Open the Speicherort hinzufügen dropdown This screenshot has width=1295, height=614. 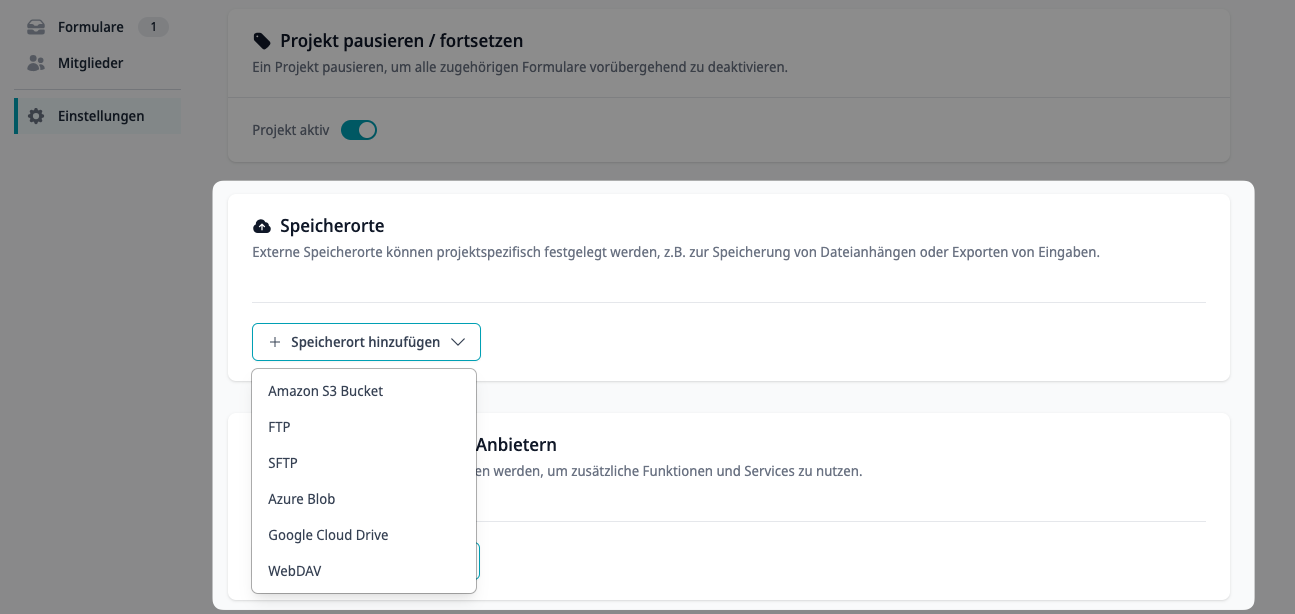point(366,342)
